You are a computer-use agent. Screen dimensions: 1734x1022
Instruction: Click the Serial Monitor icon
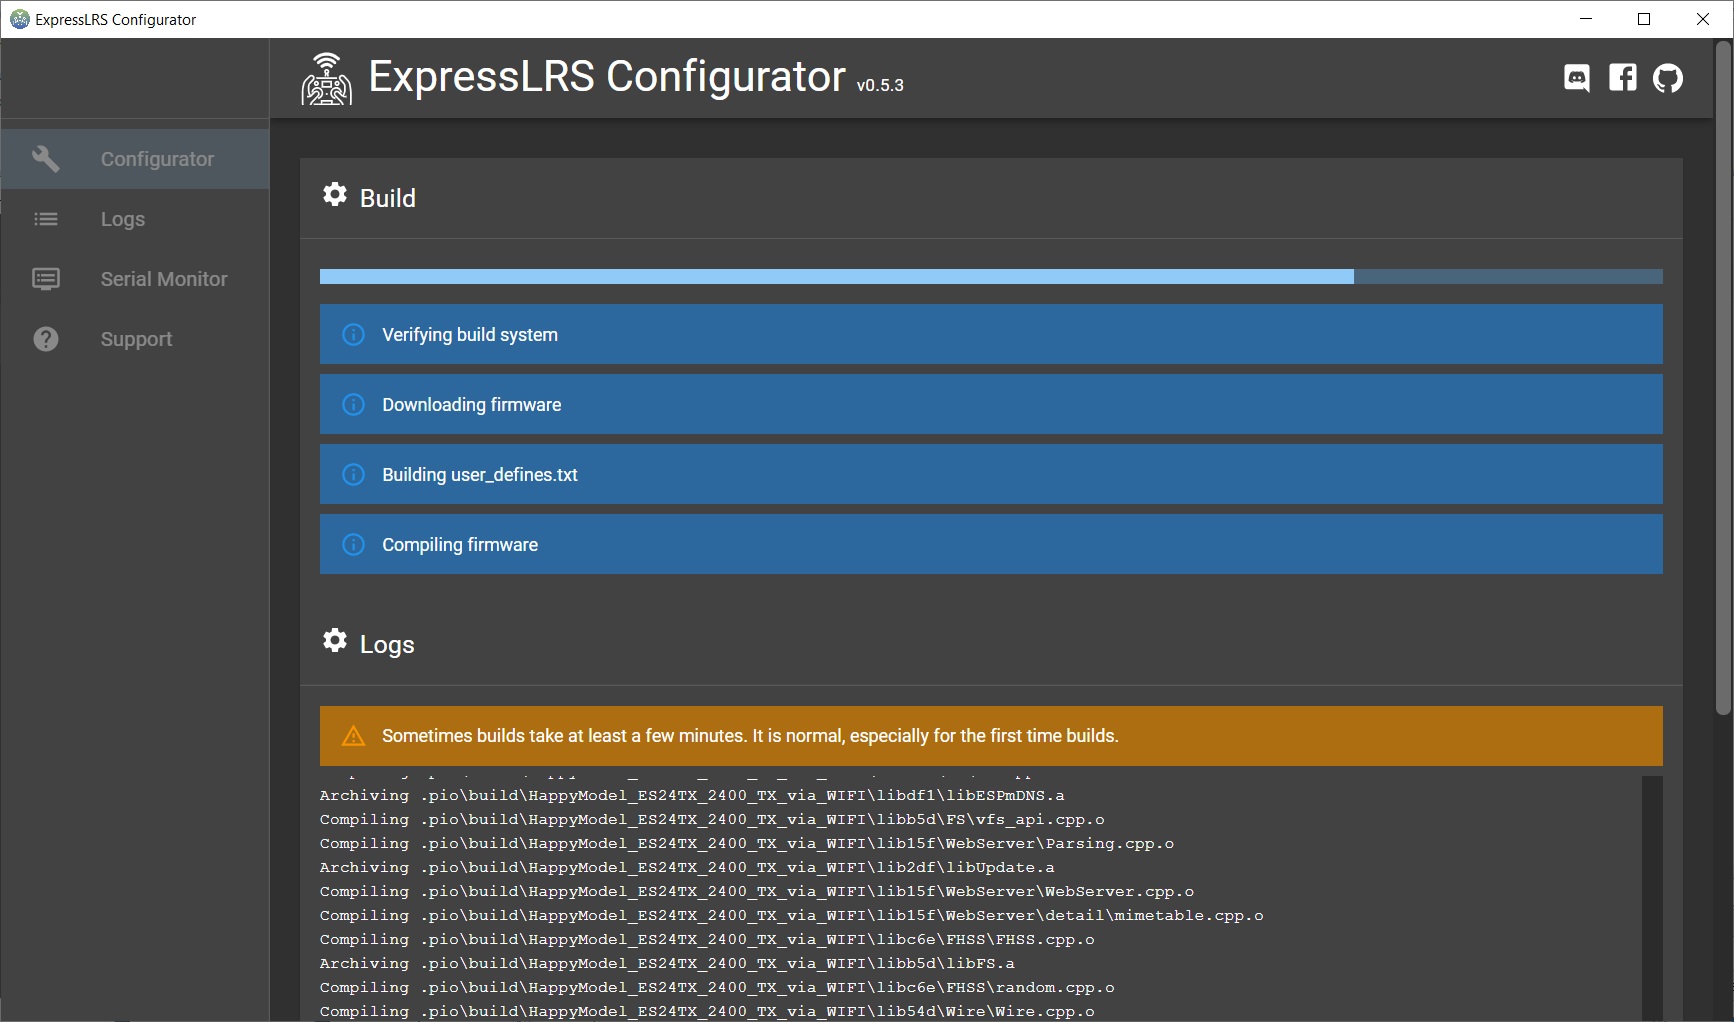[46, 279]
